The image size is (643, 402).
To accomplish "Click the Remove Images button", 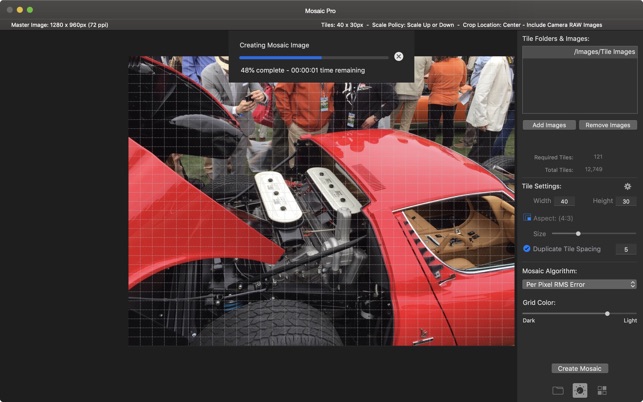I will (608, 125).
